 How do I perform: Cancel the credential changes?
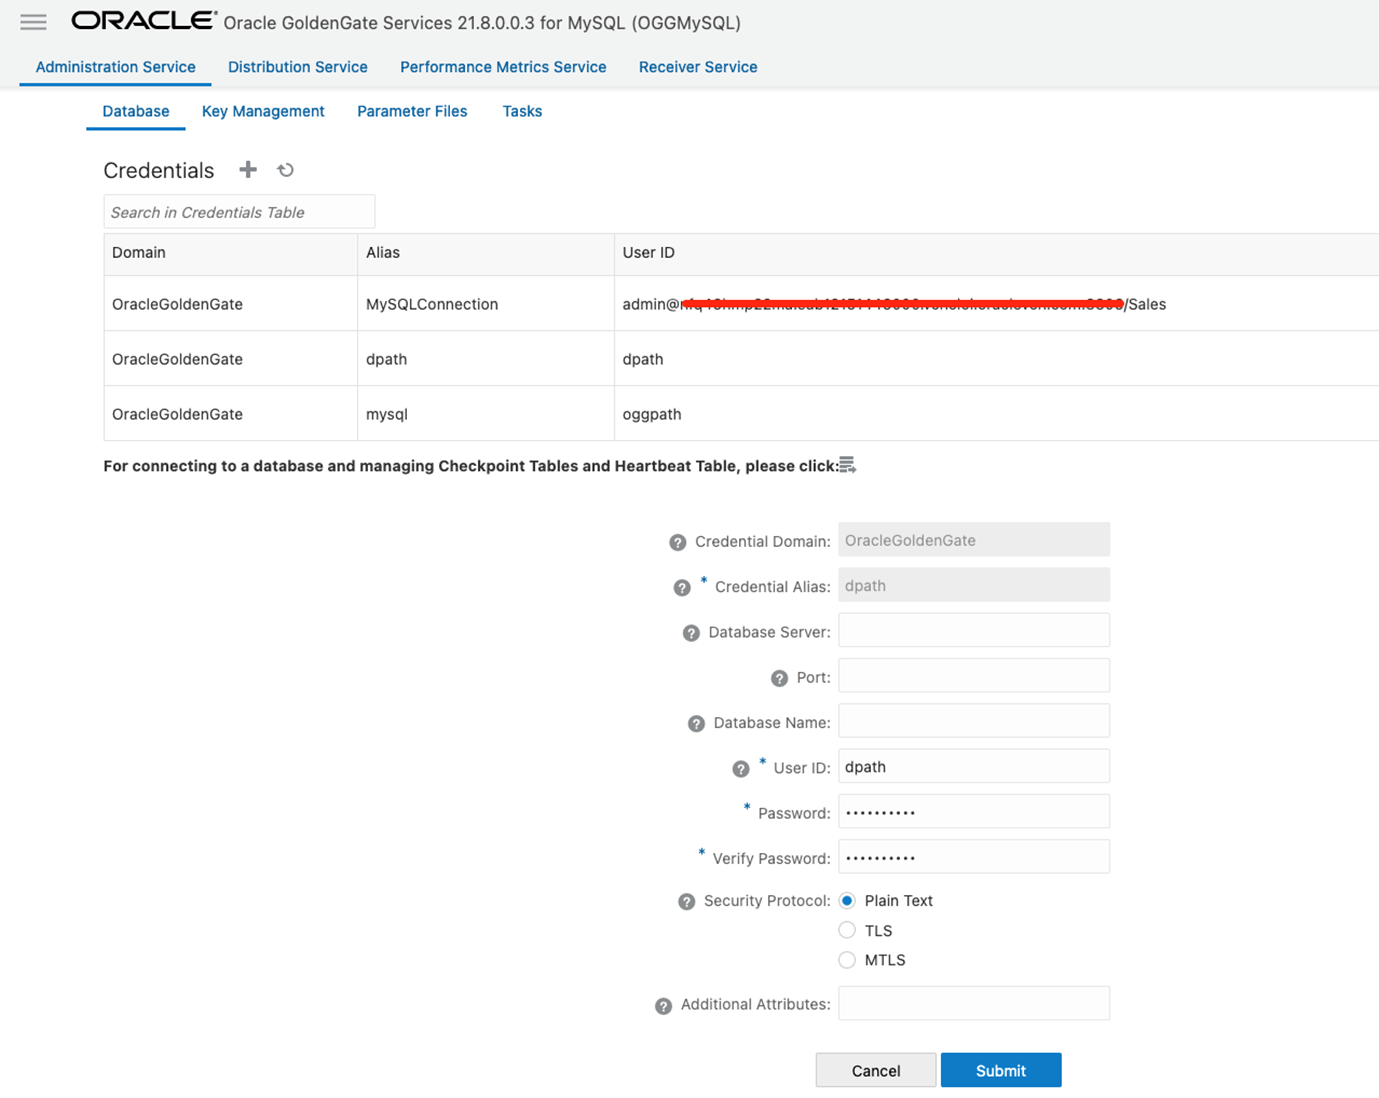875,1069
